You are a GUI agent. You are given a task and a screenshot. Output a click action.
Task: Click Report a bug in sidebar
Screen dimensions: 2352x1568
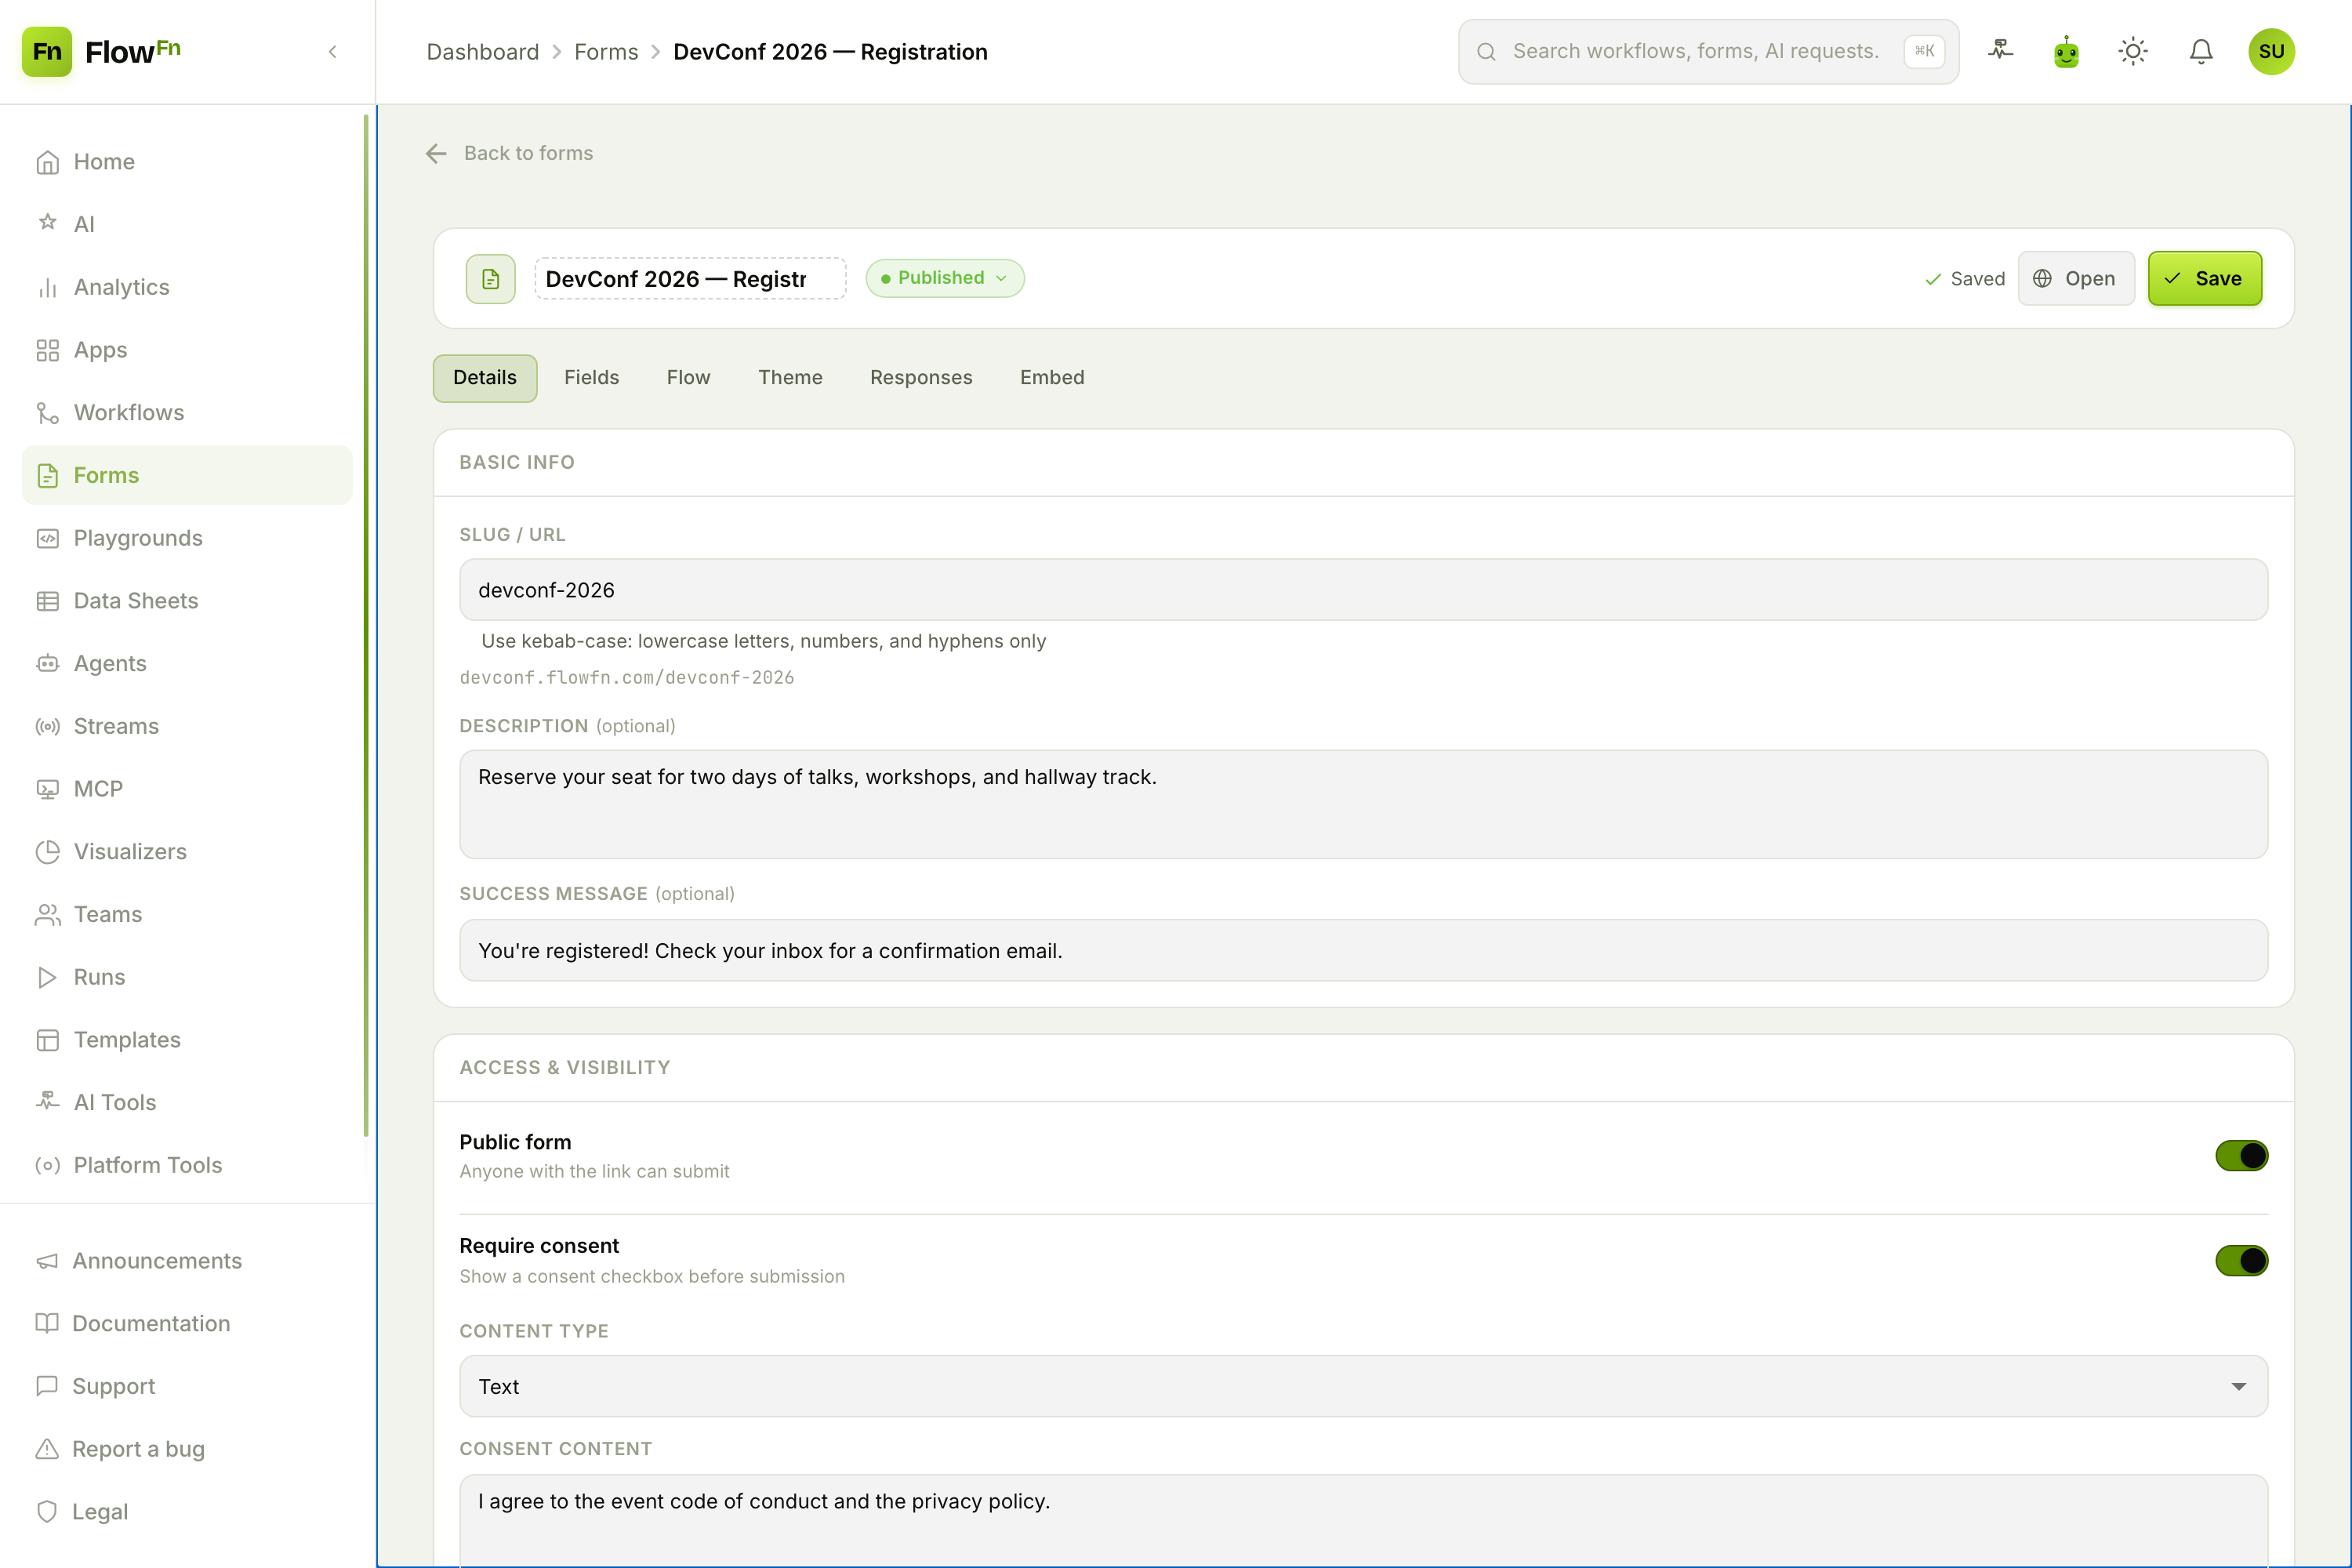point(187,1449)
